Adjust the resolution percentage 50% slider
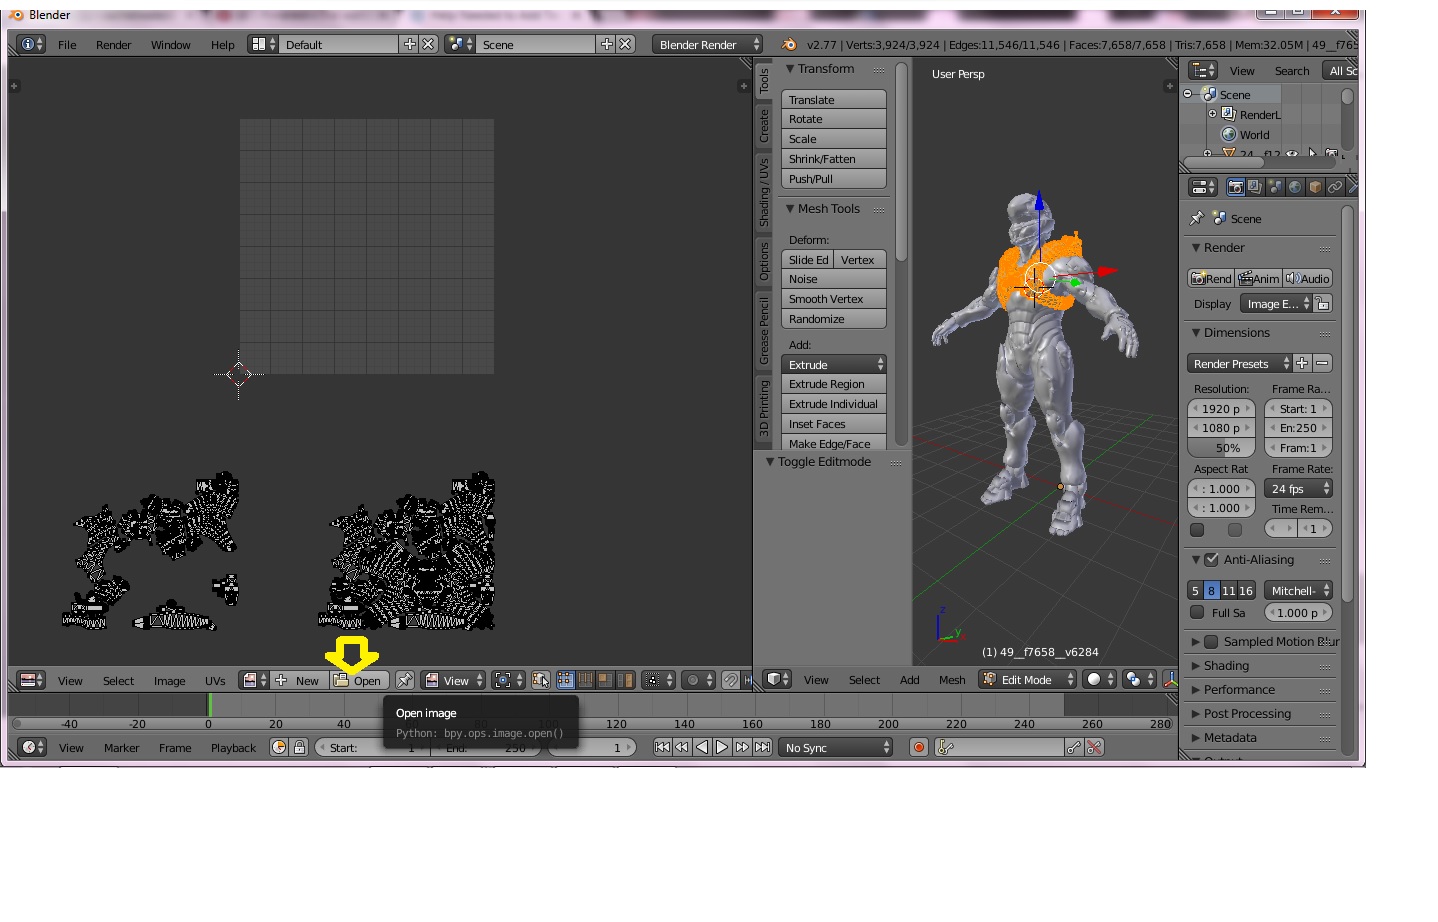Screen dimensions: 1438x922 pos(1221,448)
